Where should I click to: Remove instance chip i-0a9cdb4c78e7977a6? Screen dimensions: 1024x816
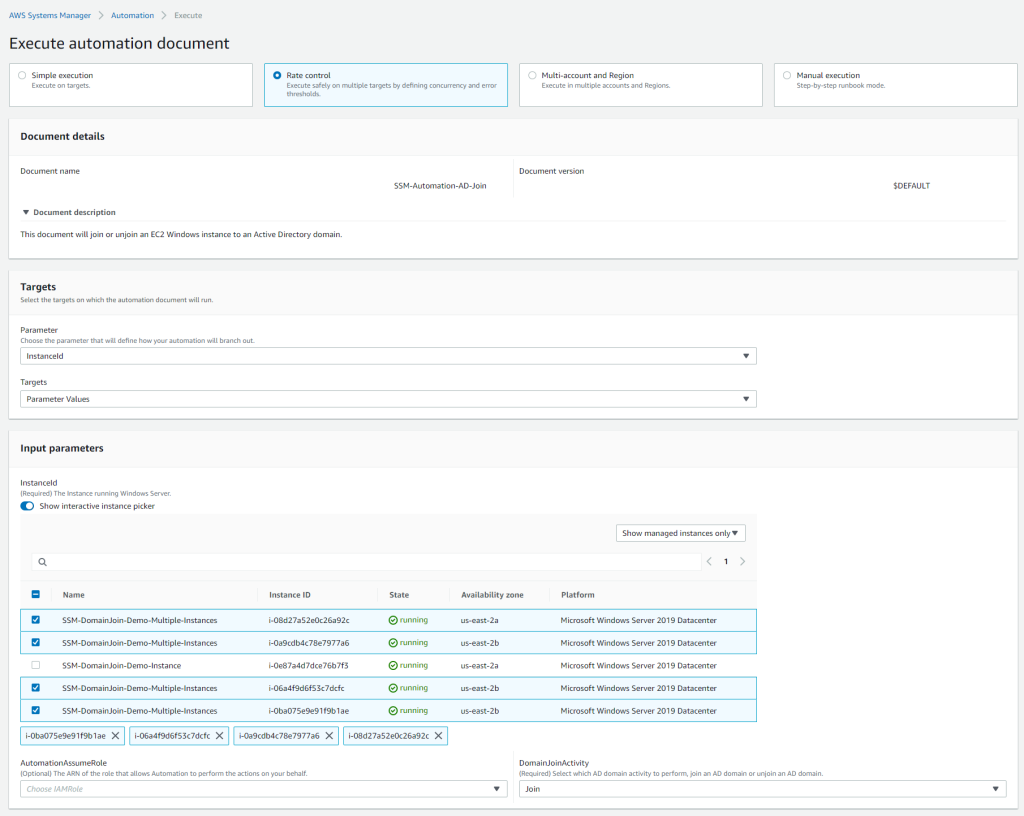coord(330,735)
